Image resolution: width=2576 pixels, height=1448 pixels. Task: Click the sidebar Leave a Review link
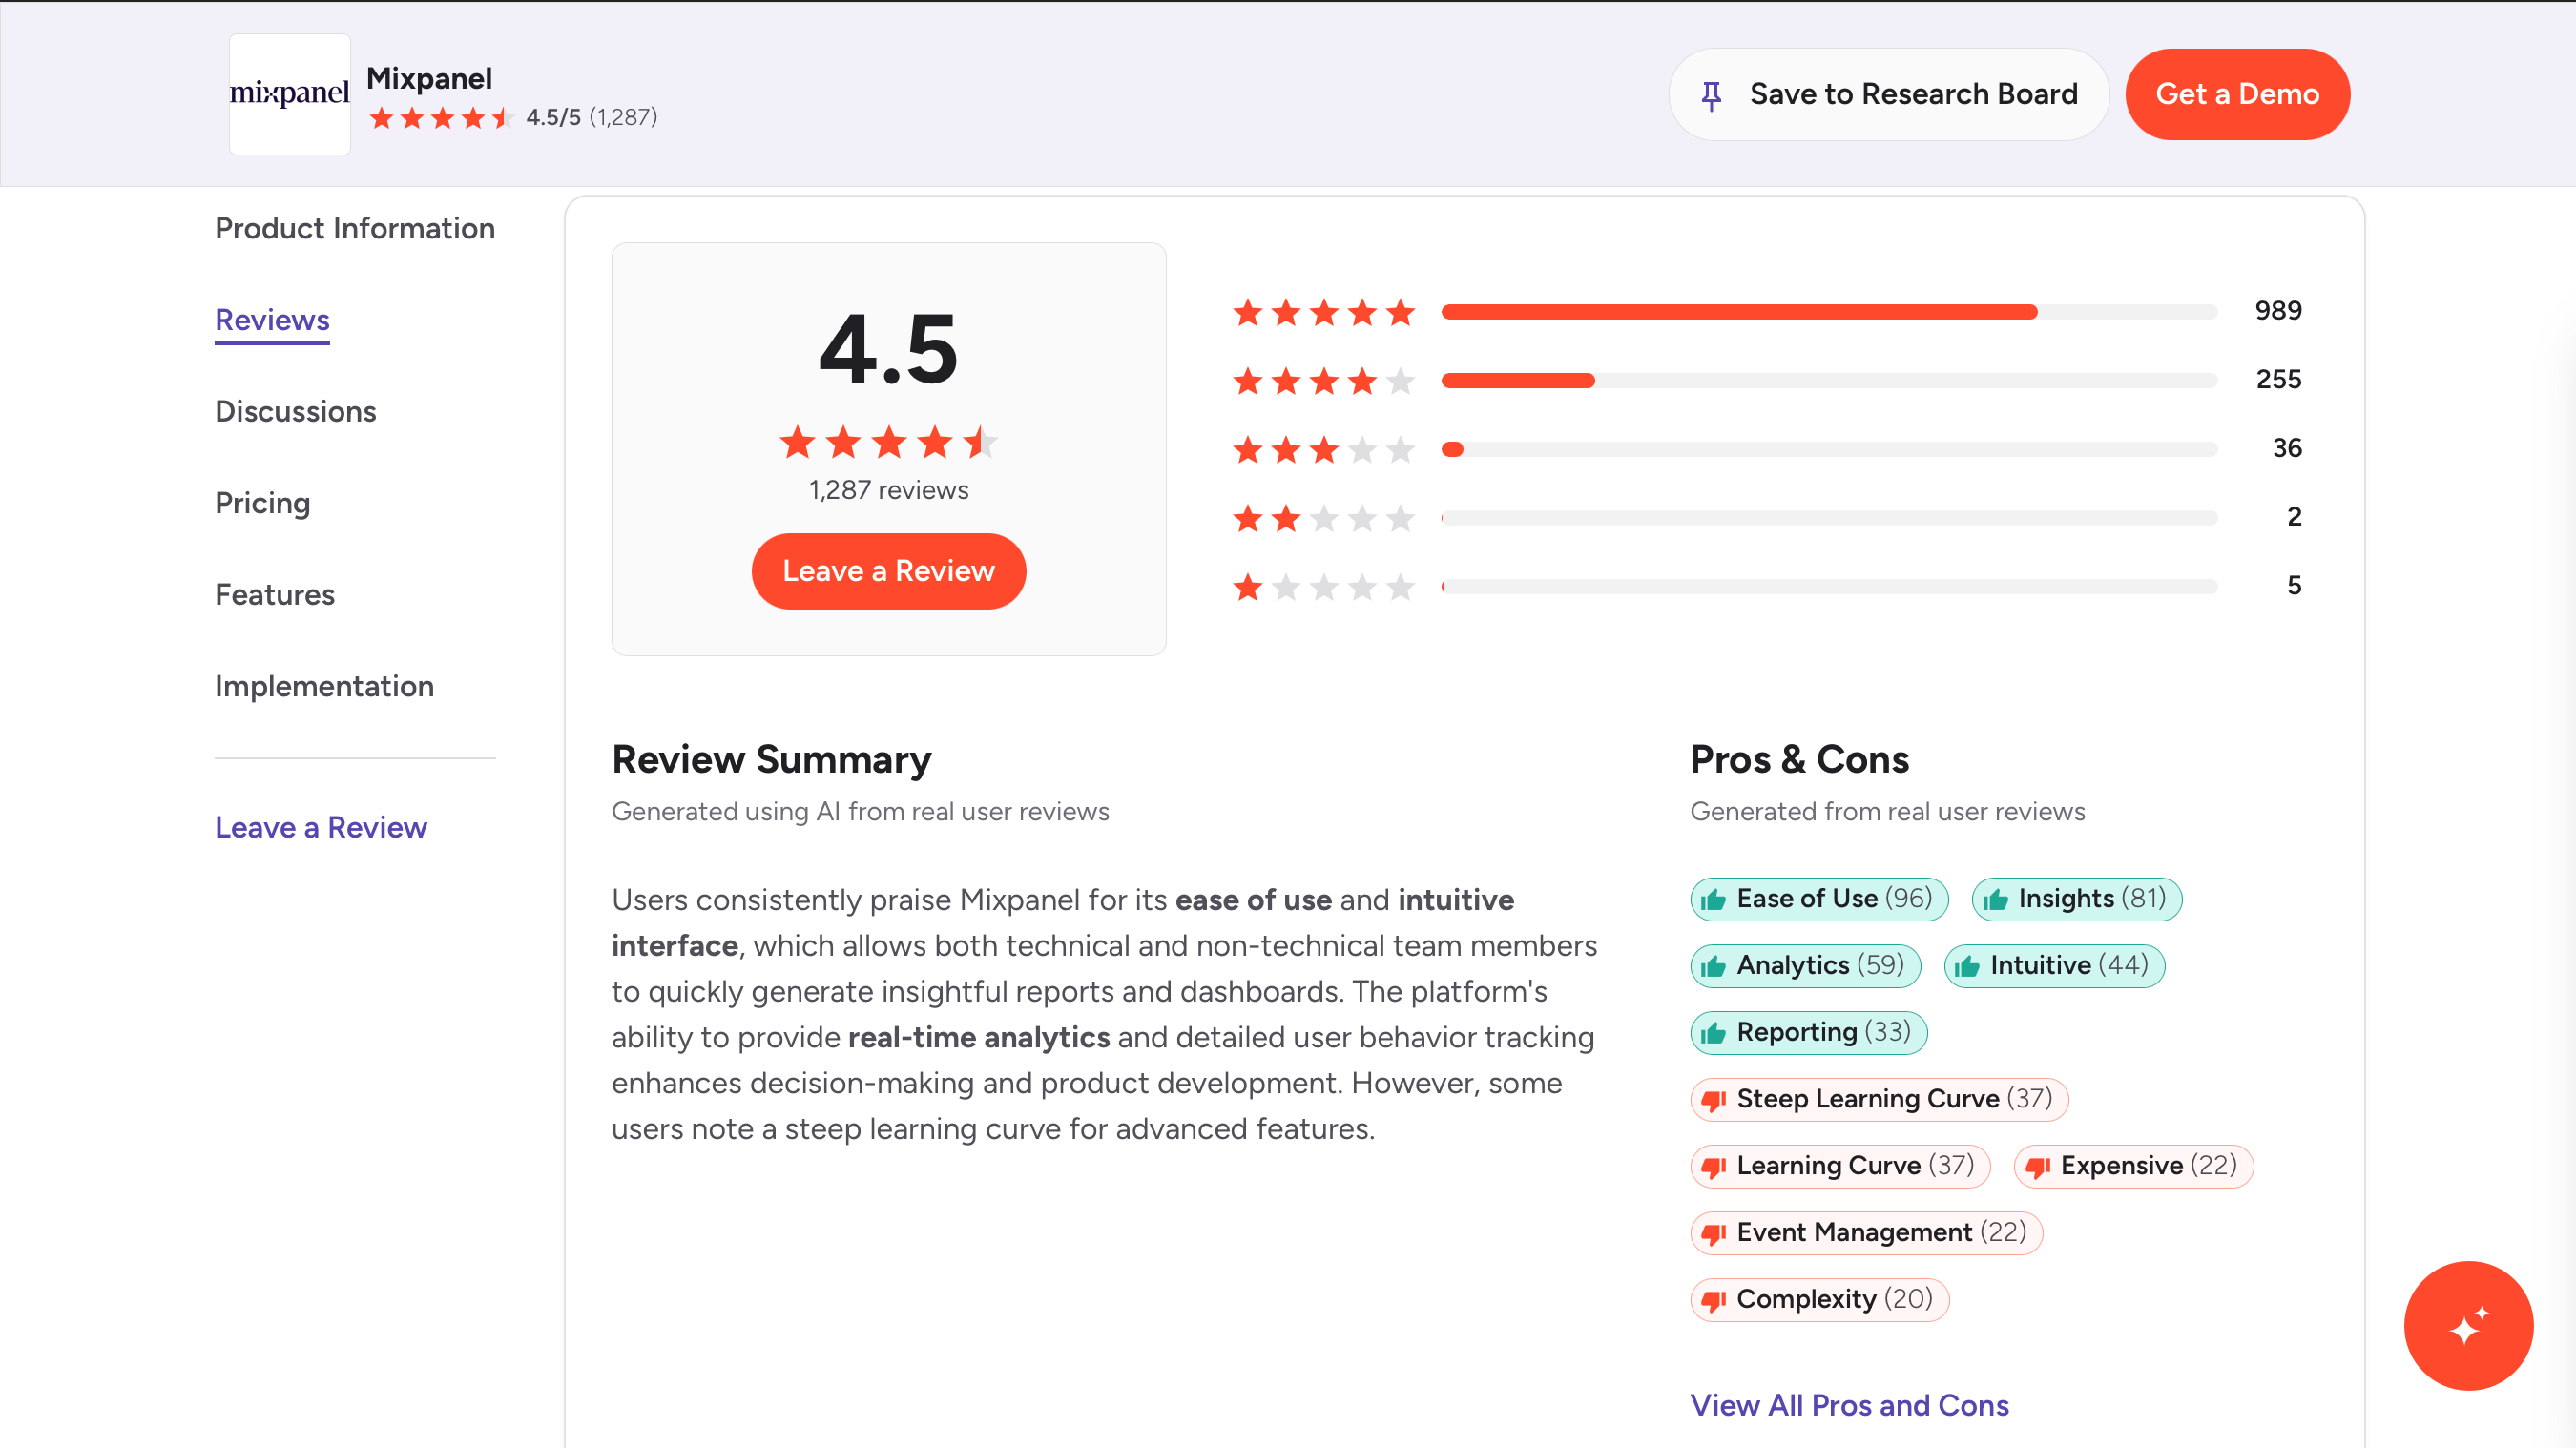click(320, 827)
